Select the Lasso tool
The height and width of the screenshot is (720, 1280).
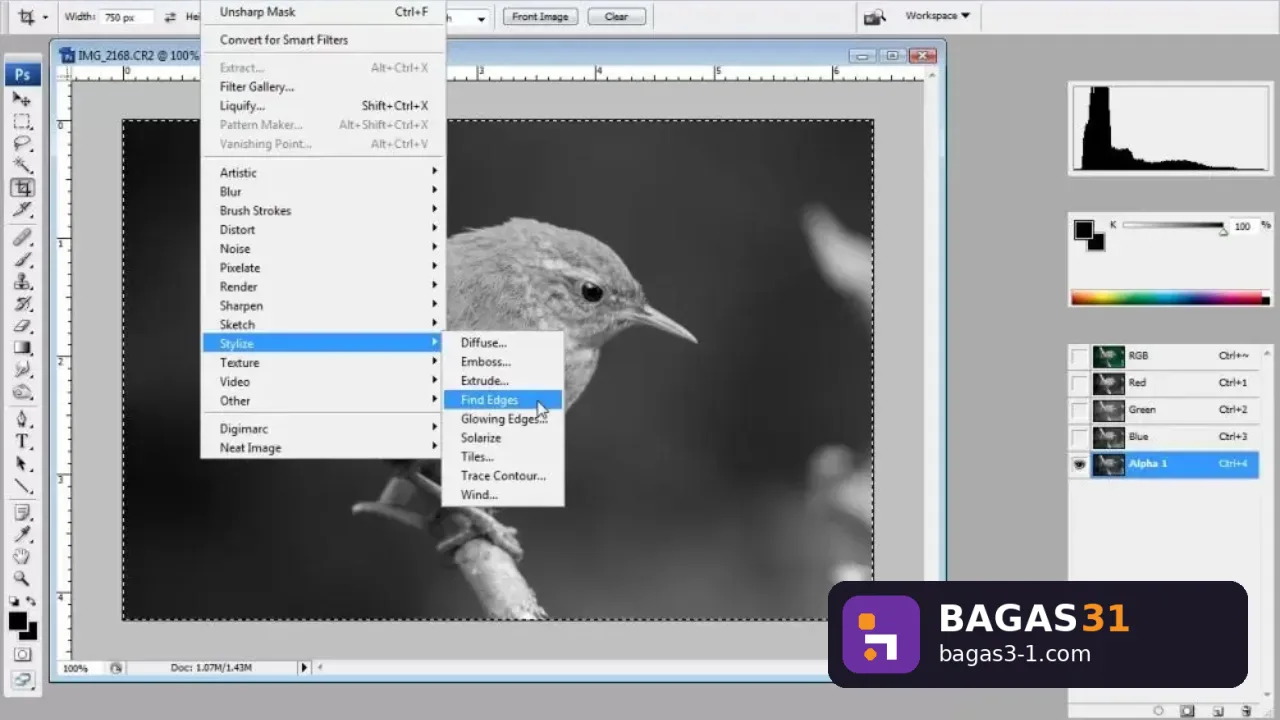(x=22, y=143)
